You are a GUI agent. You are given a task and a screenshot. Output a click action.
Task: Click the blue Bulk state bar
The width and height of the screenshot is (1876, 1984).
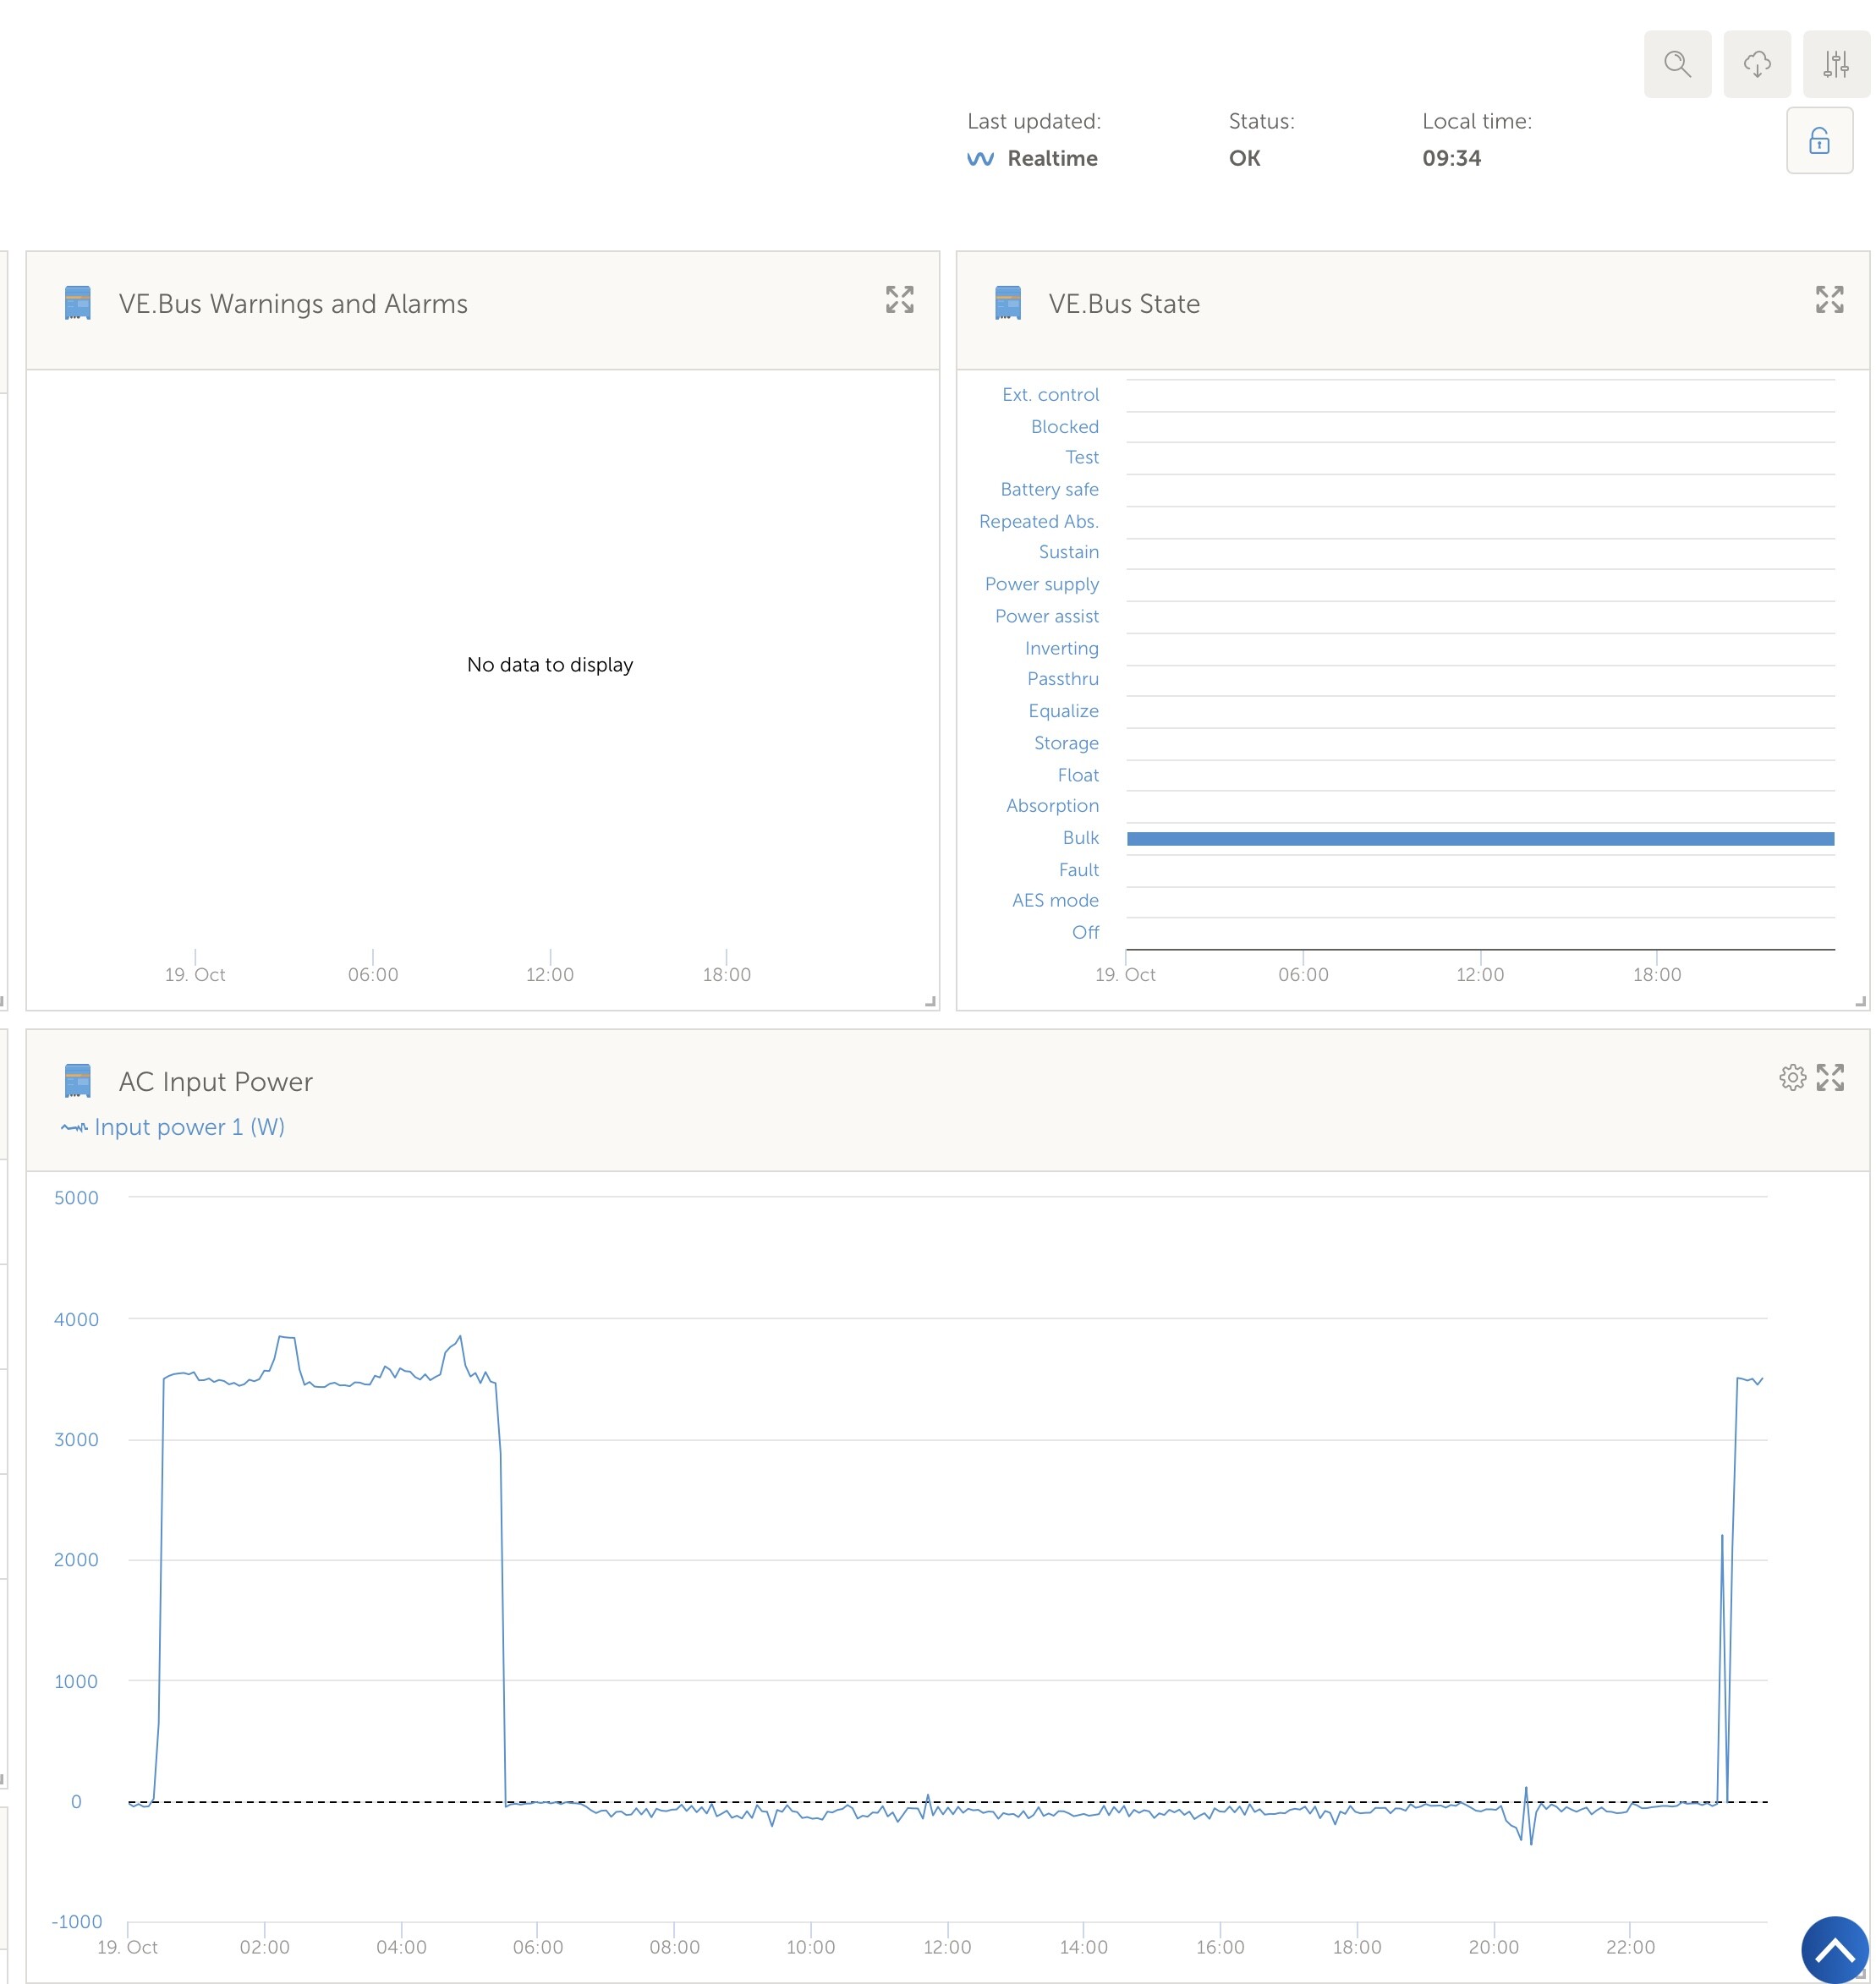pyautogui.click(x=1480, y=839)
